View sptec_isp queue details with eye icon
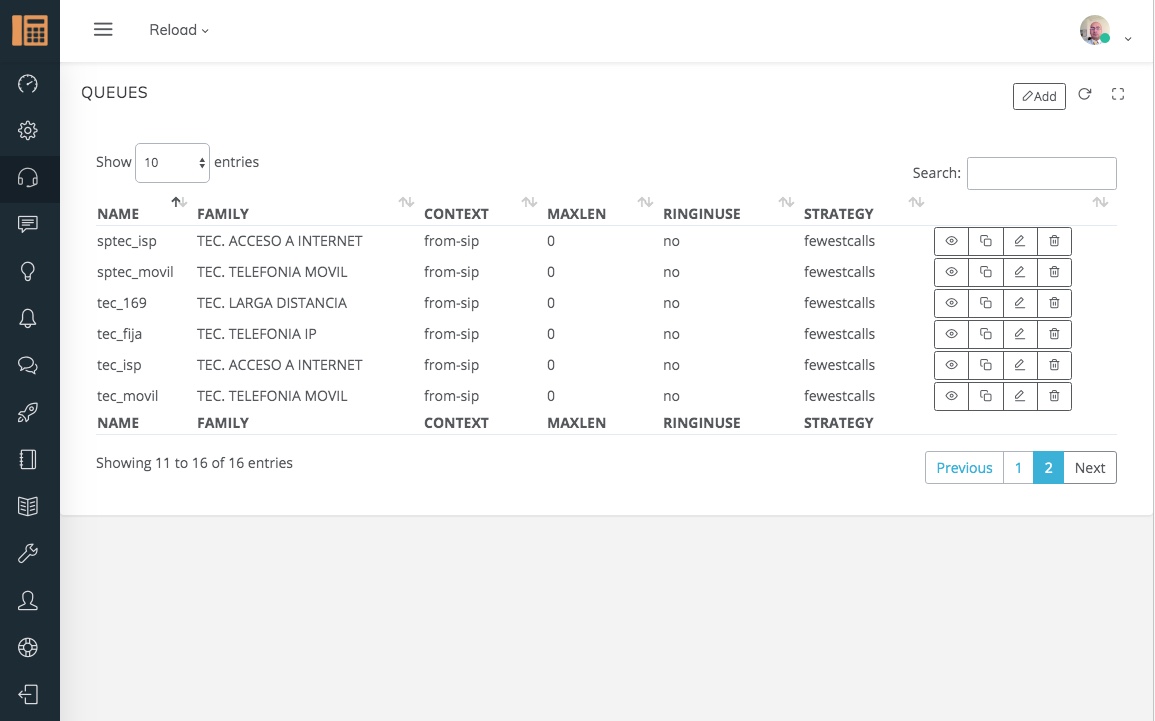This screenshot has height=721, width=1155. [951, 241]
